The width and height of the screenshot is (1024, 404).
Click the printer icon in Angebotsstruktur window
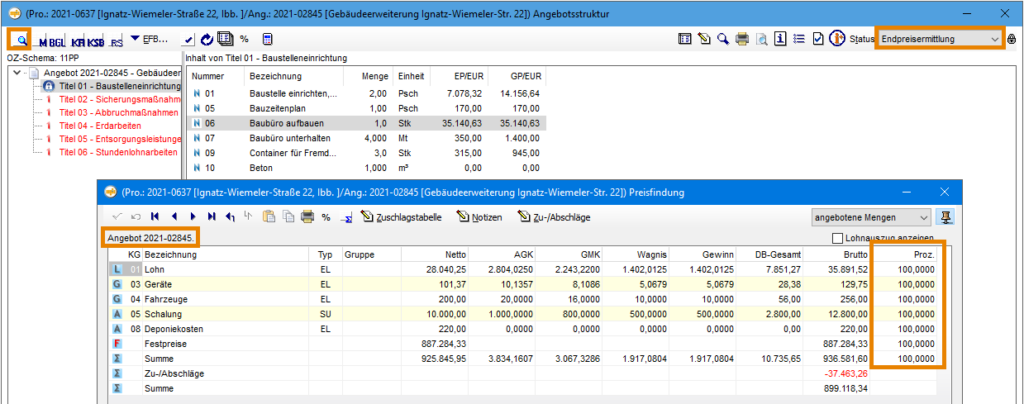(742, 39)
